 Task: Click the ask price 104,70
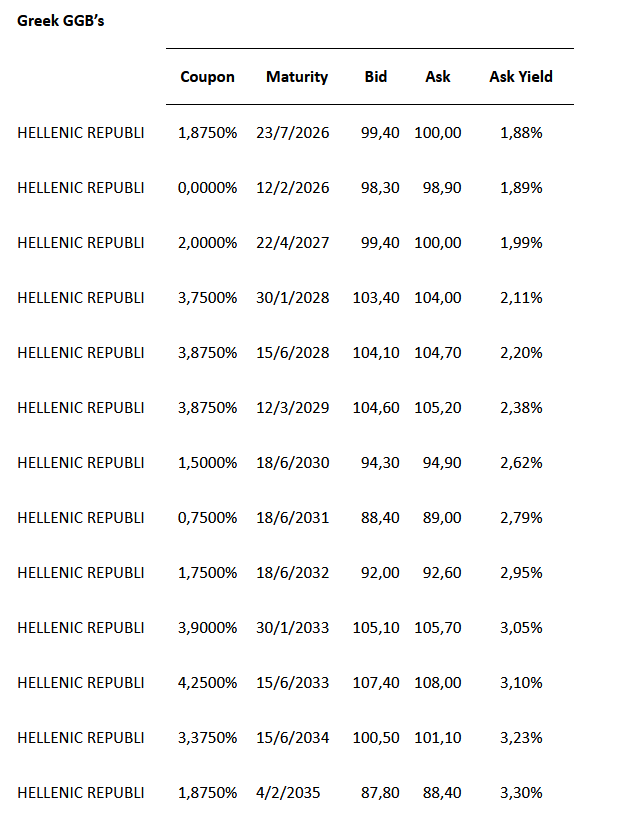[x=438, y=352]
